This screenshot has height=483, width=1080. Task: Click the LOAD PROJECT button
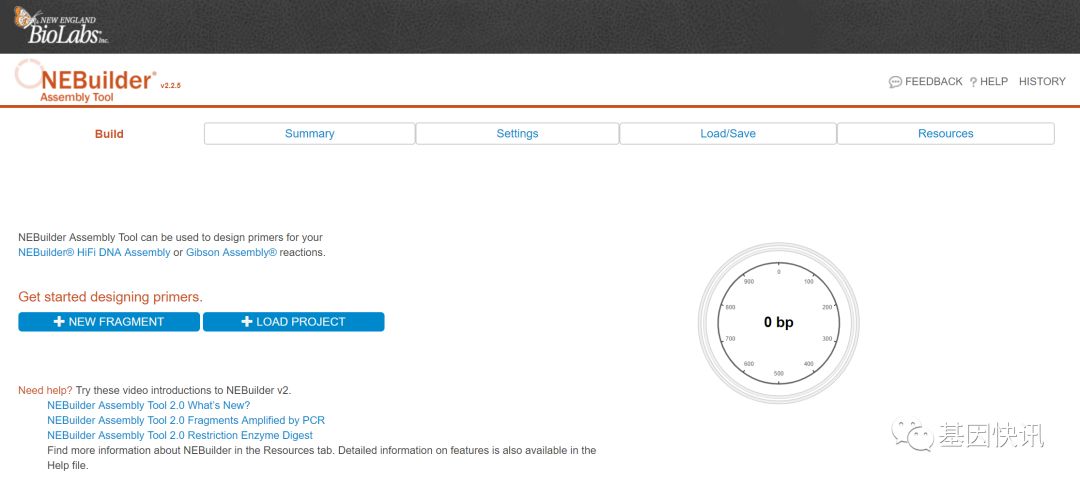point(293,322)
